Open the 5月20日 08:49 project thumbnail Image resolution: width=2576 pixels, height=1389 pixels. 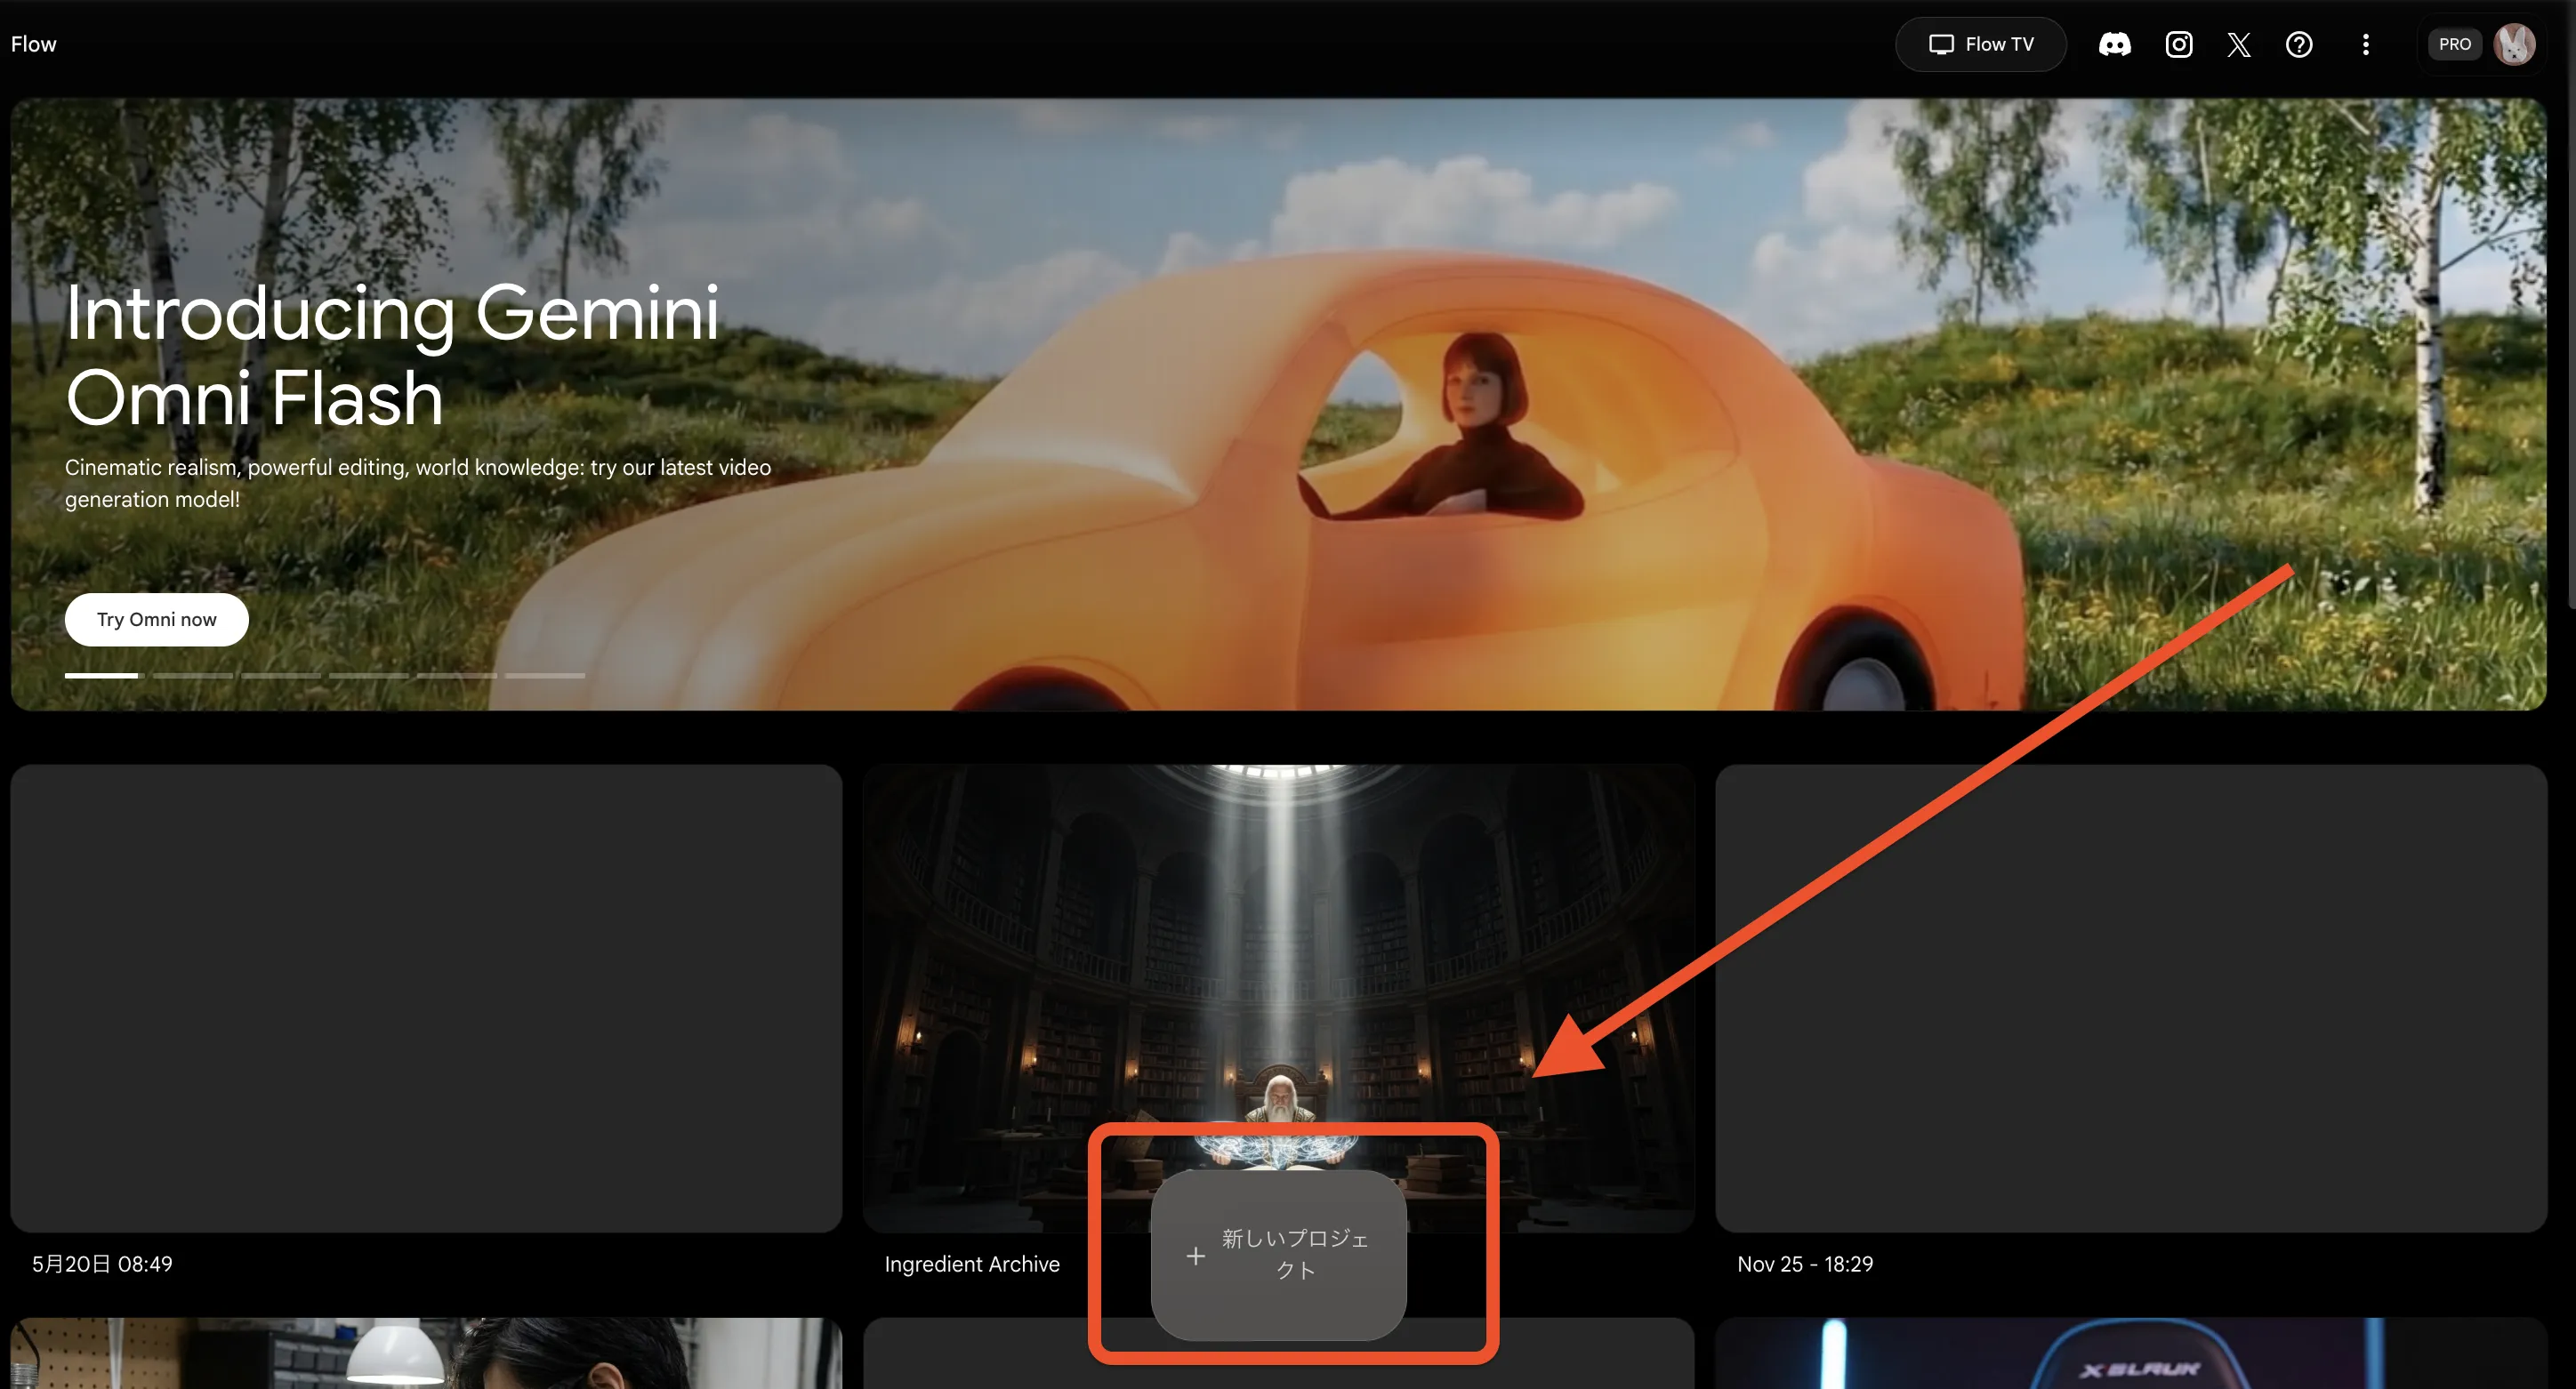click(x=426, y=998)
